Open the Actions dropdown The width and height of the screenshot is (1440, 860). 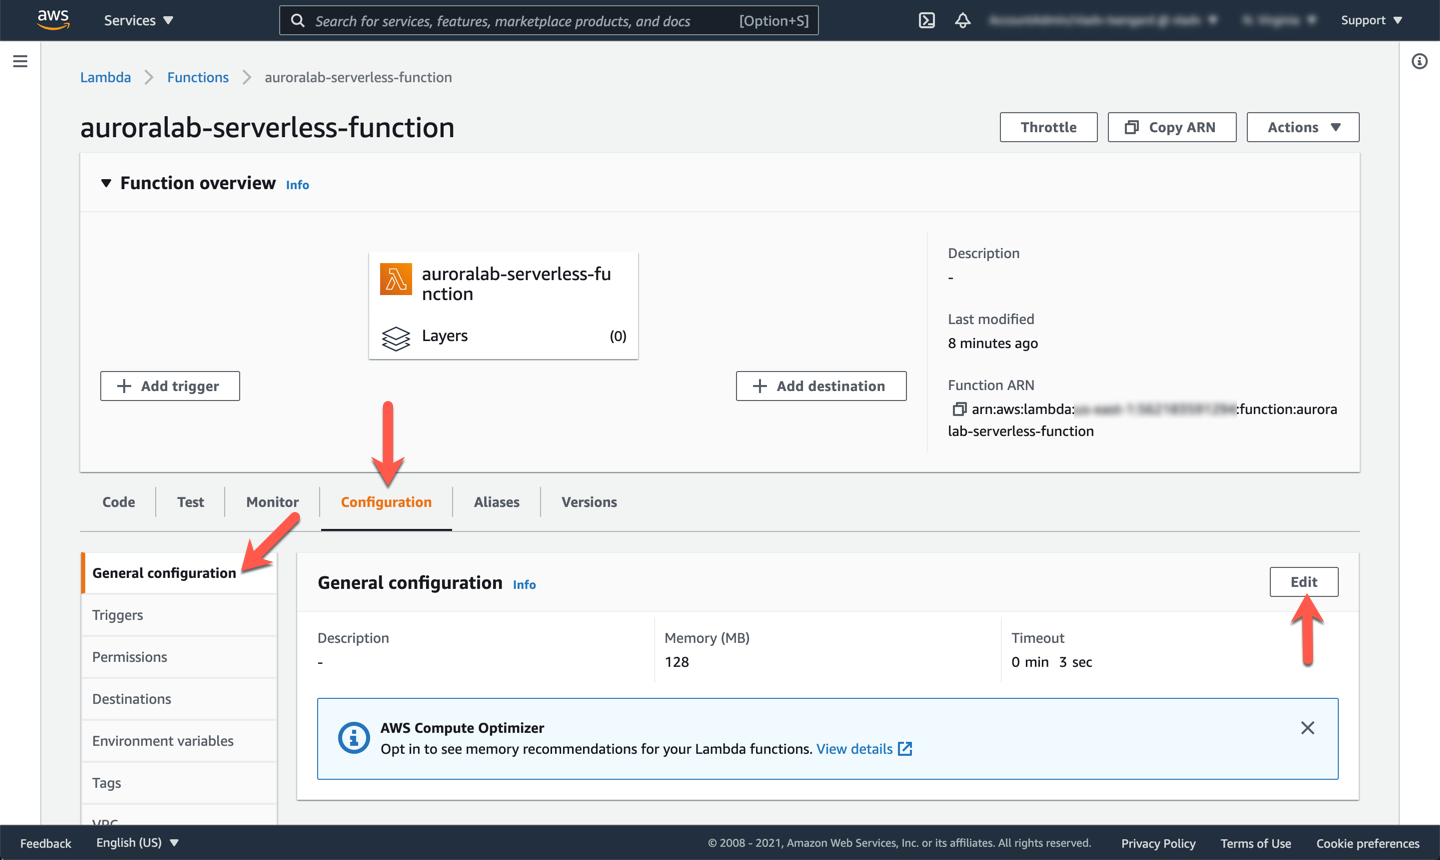(1302, 127)
